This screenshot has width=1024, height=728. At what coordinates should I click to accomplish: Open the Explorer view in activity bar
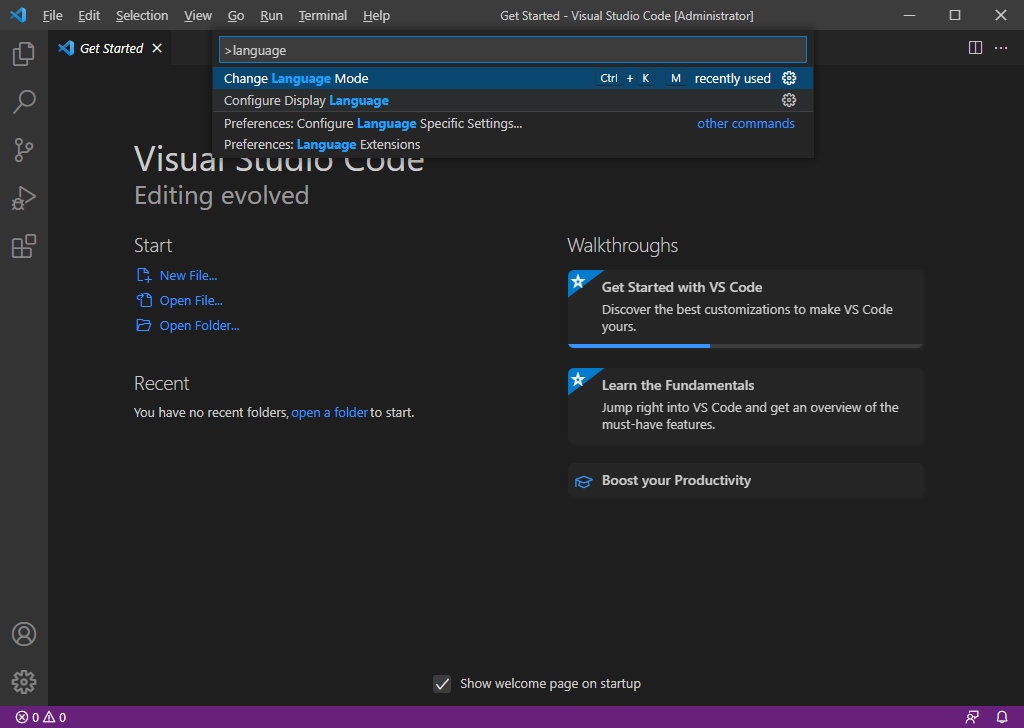(x=24, y=54)
